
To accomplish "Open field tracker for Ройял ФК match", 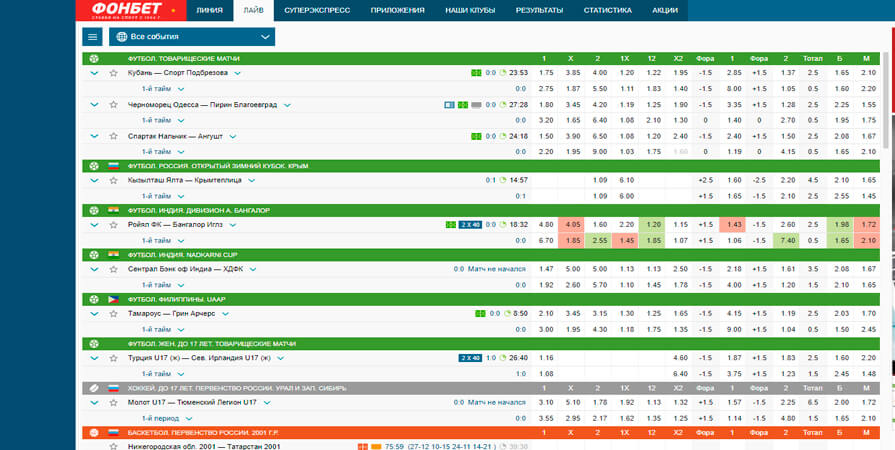I will pos(451,225).
